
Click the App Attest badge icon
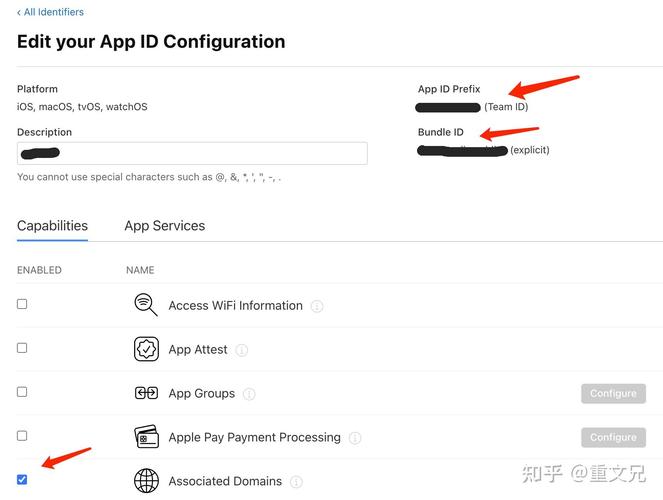click(146, 349)
